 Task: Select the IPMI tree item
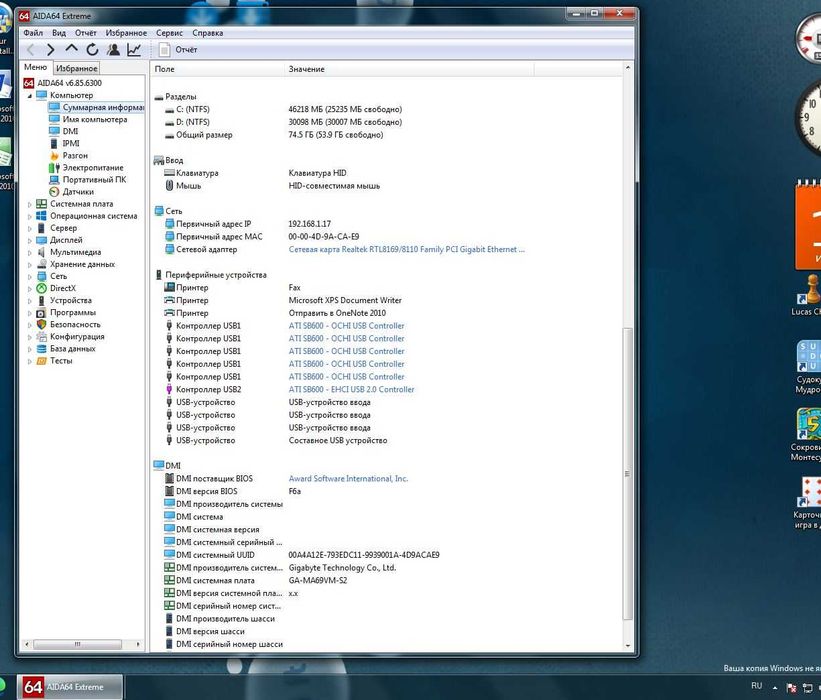(x=71, y=143)
